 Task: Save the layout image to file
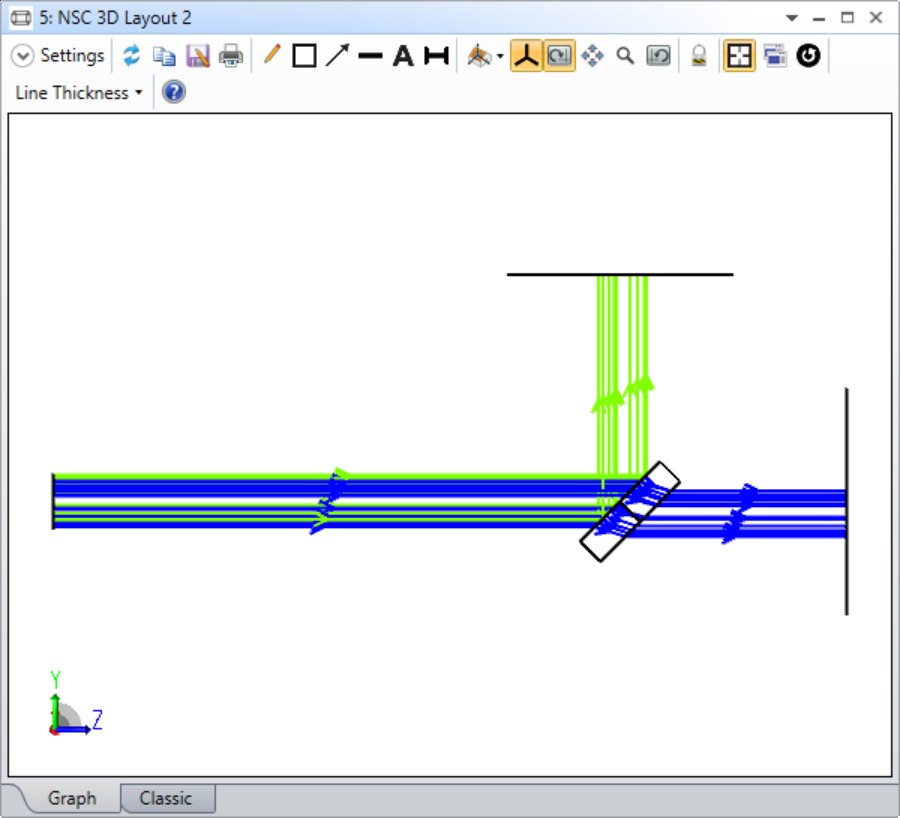198,56
